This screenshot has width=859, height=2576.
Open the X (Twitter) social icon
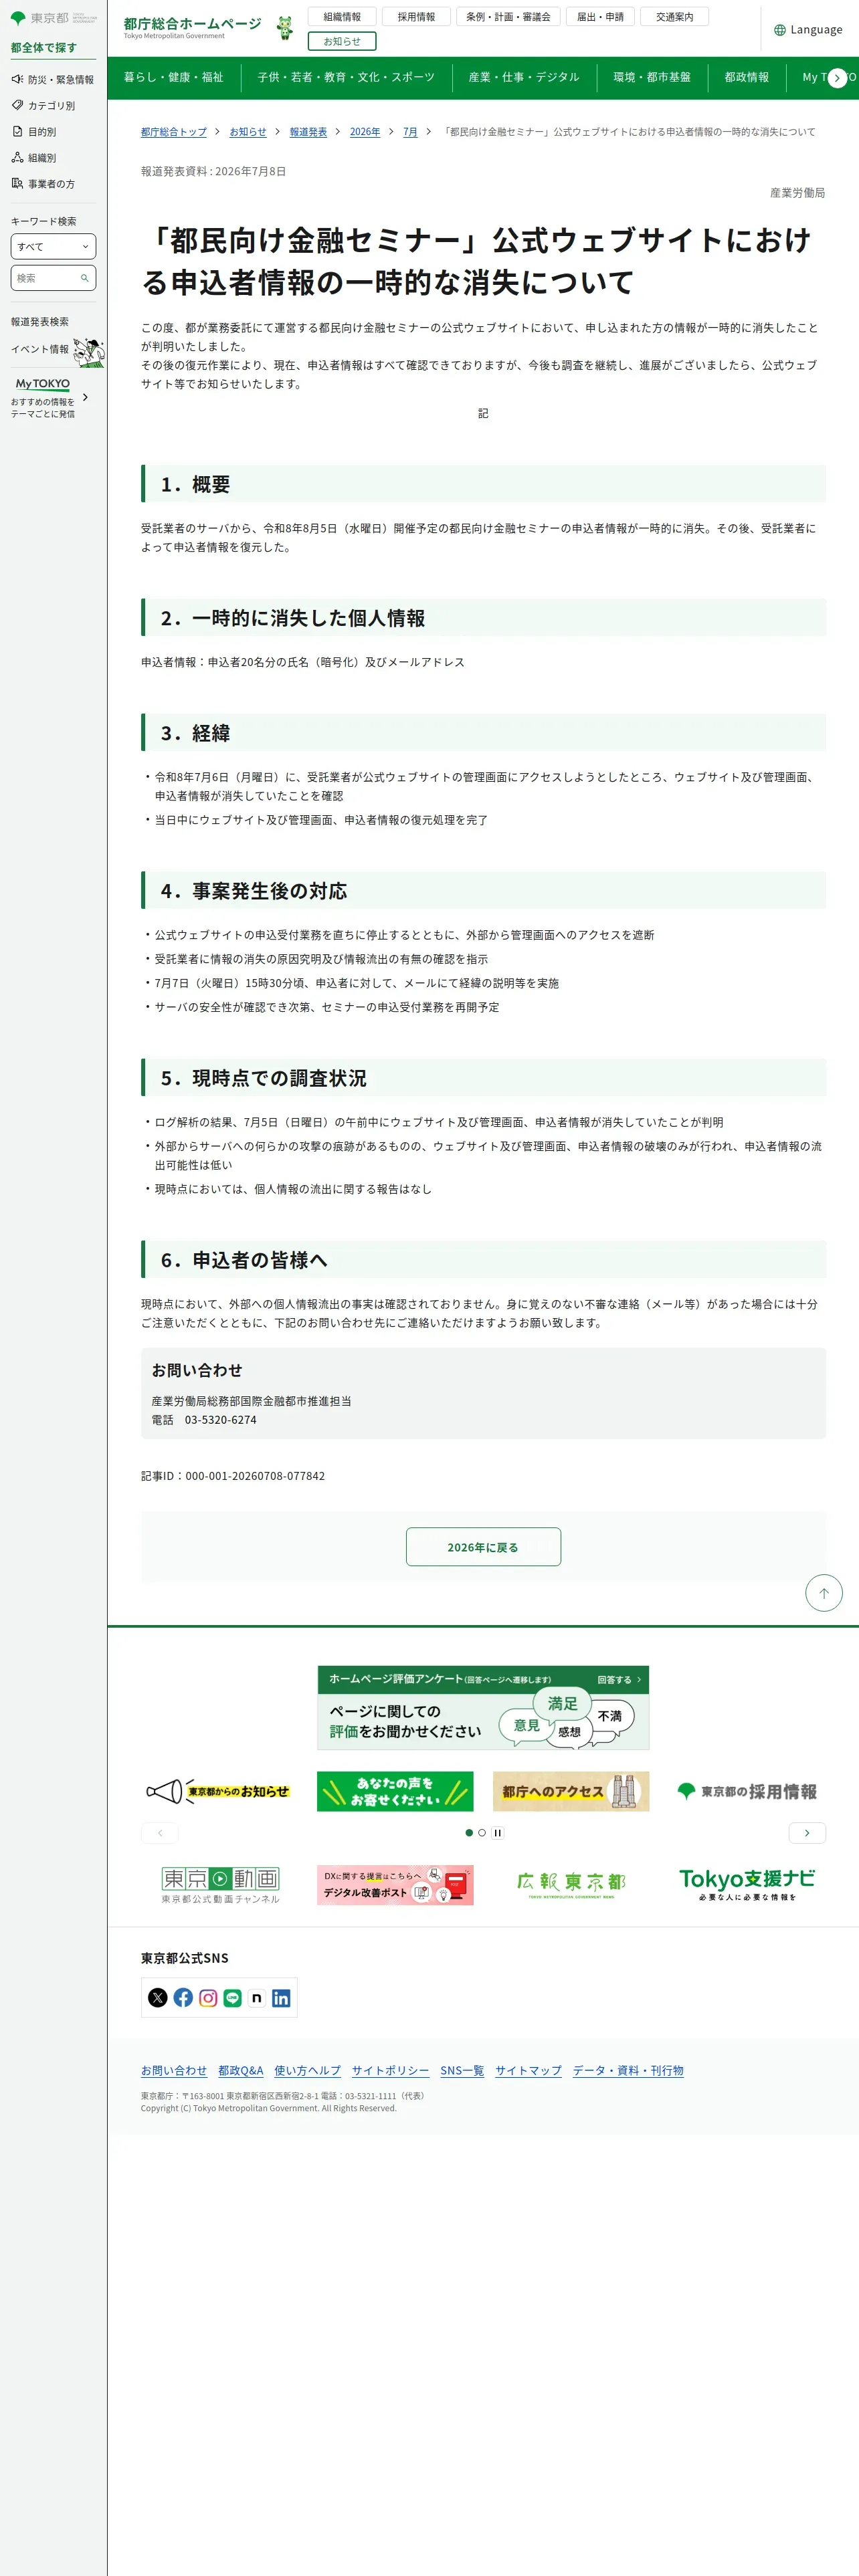[x=158, y=1997]
